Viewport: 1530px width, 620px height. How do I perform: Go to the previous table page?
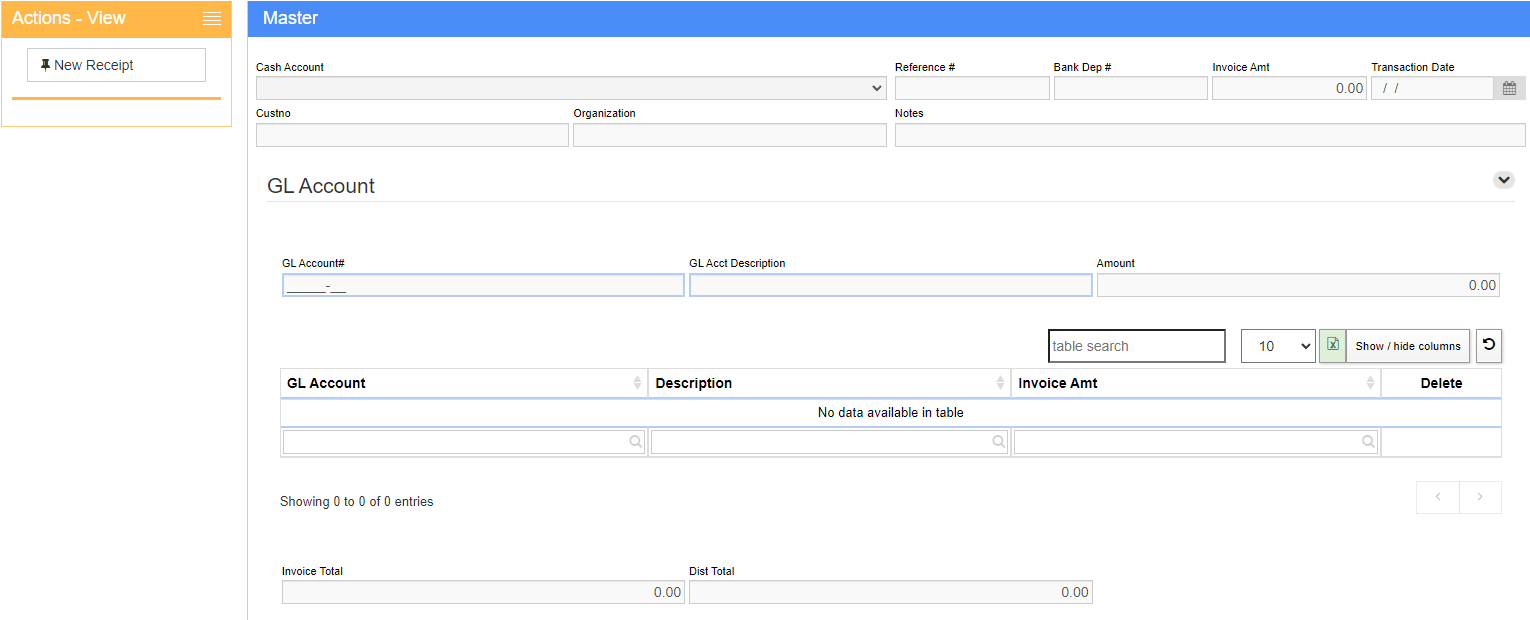1438,497
